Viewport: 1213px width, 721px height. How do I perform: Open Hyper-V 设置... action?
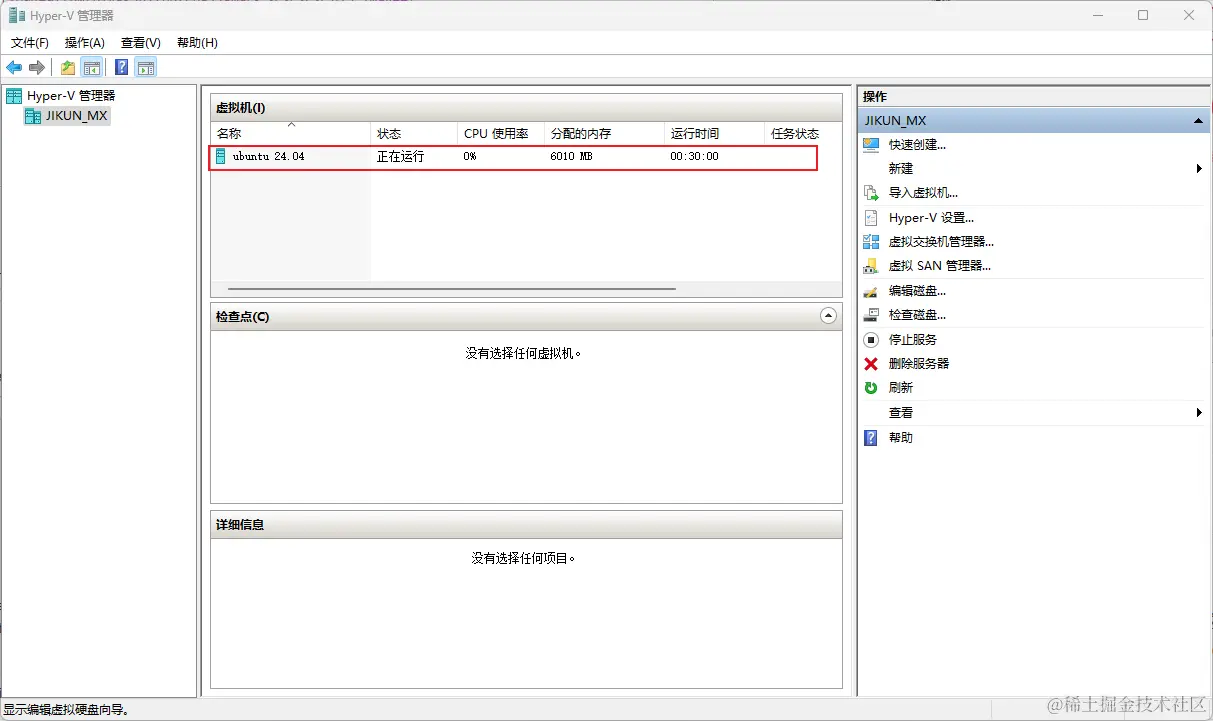pos(931,218)
